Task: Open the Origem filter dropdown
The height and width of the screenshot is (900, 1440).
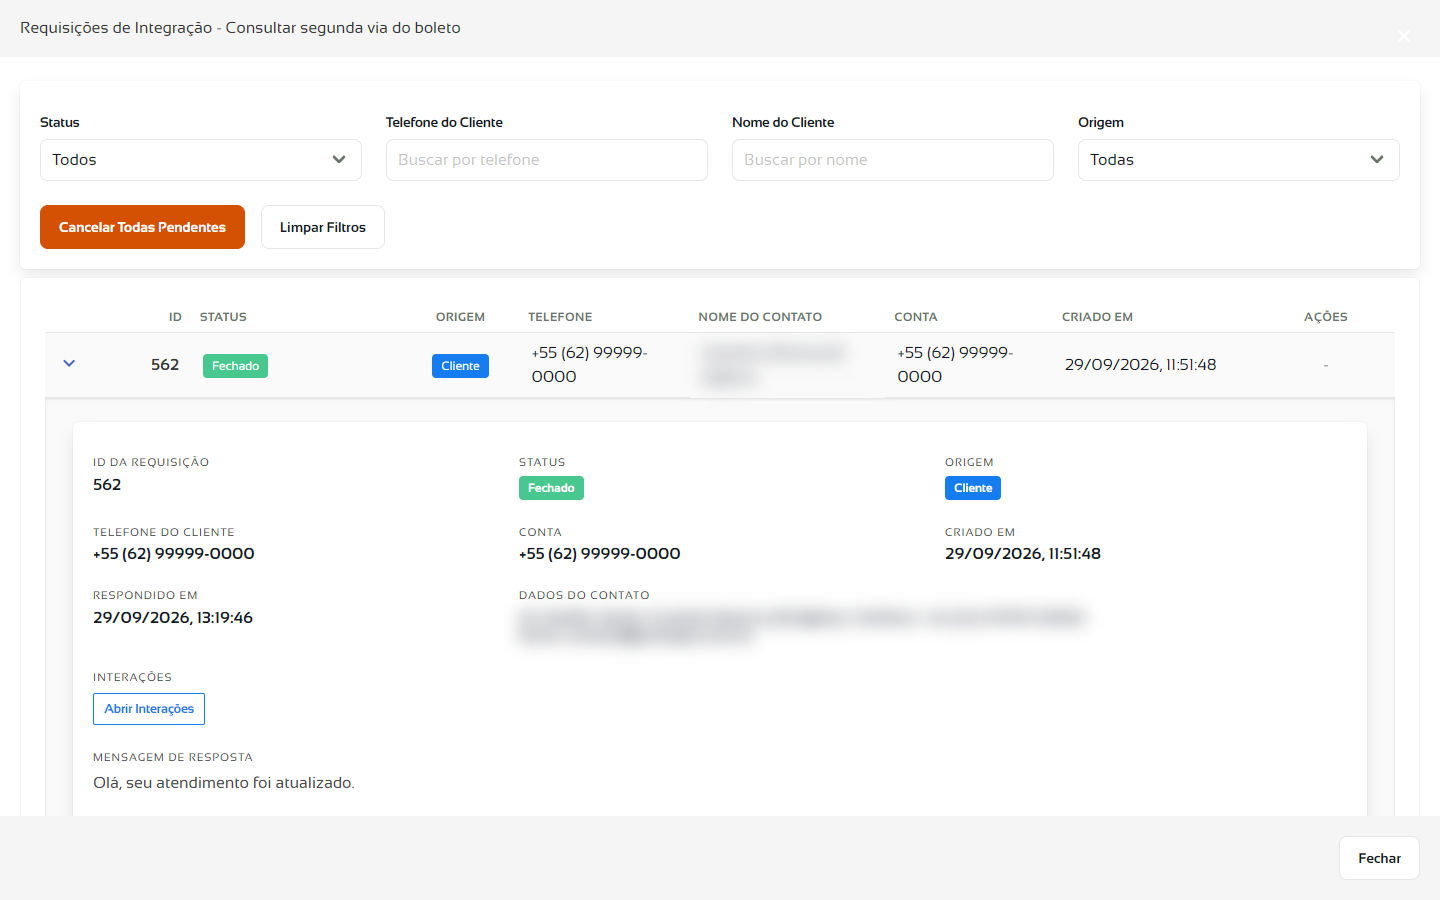Action: (x=1239, y=160)
